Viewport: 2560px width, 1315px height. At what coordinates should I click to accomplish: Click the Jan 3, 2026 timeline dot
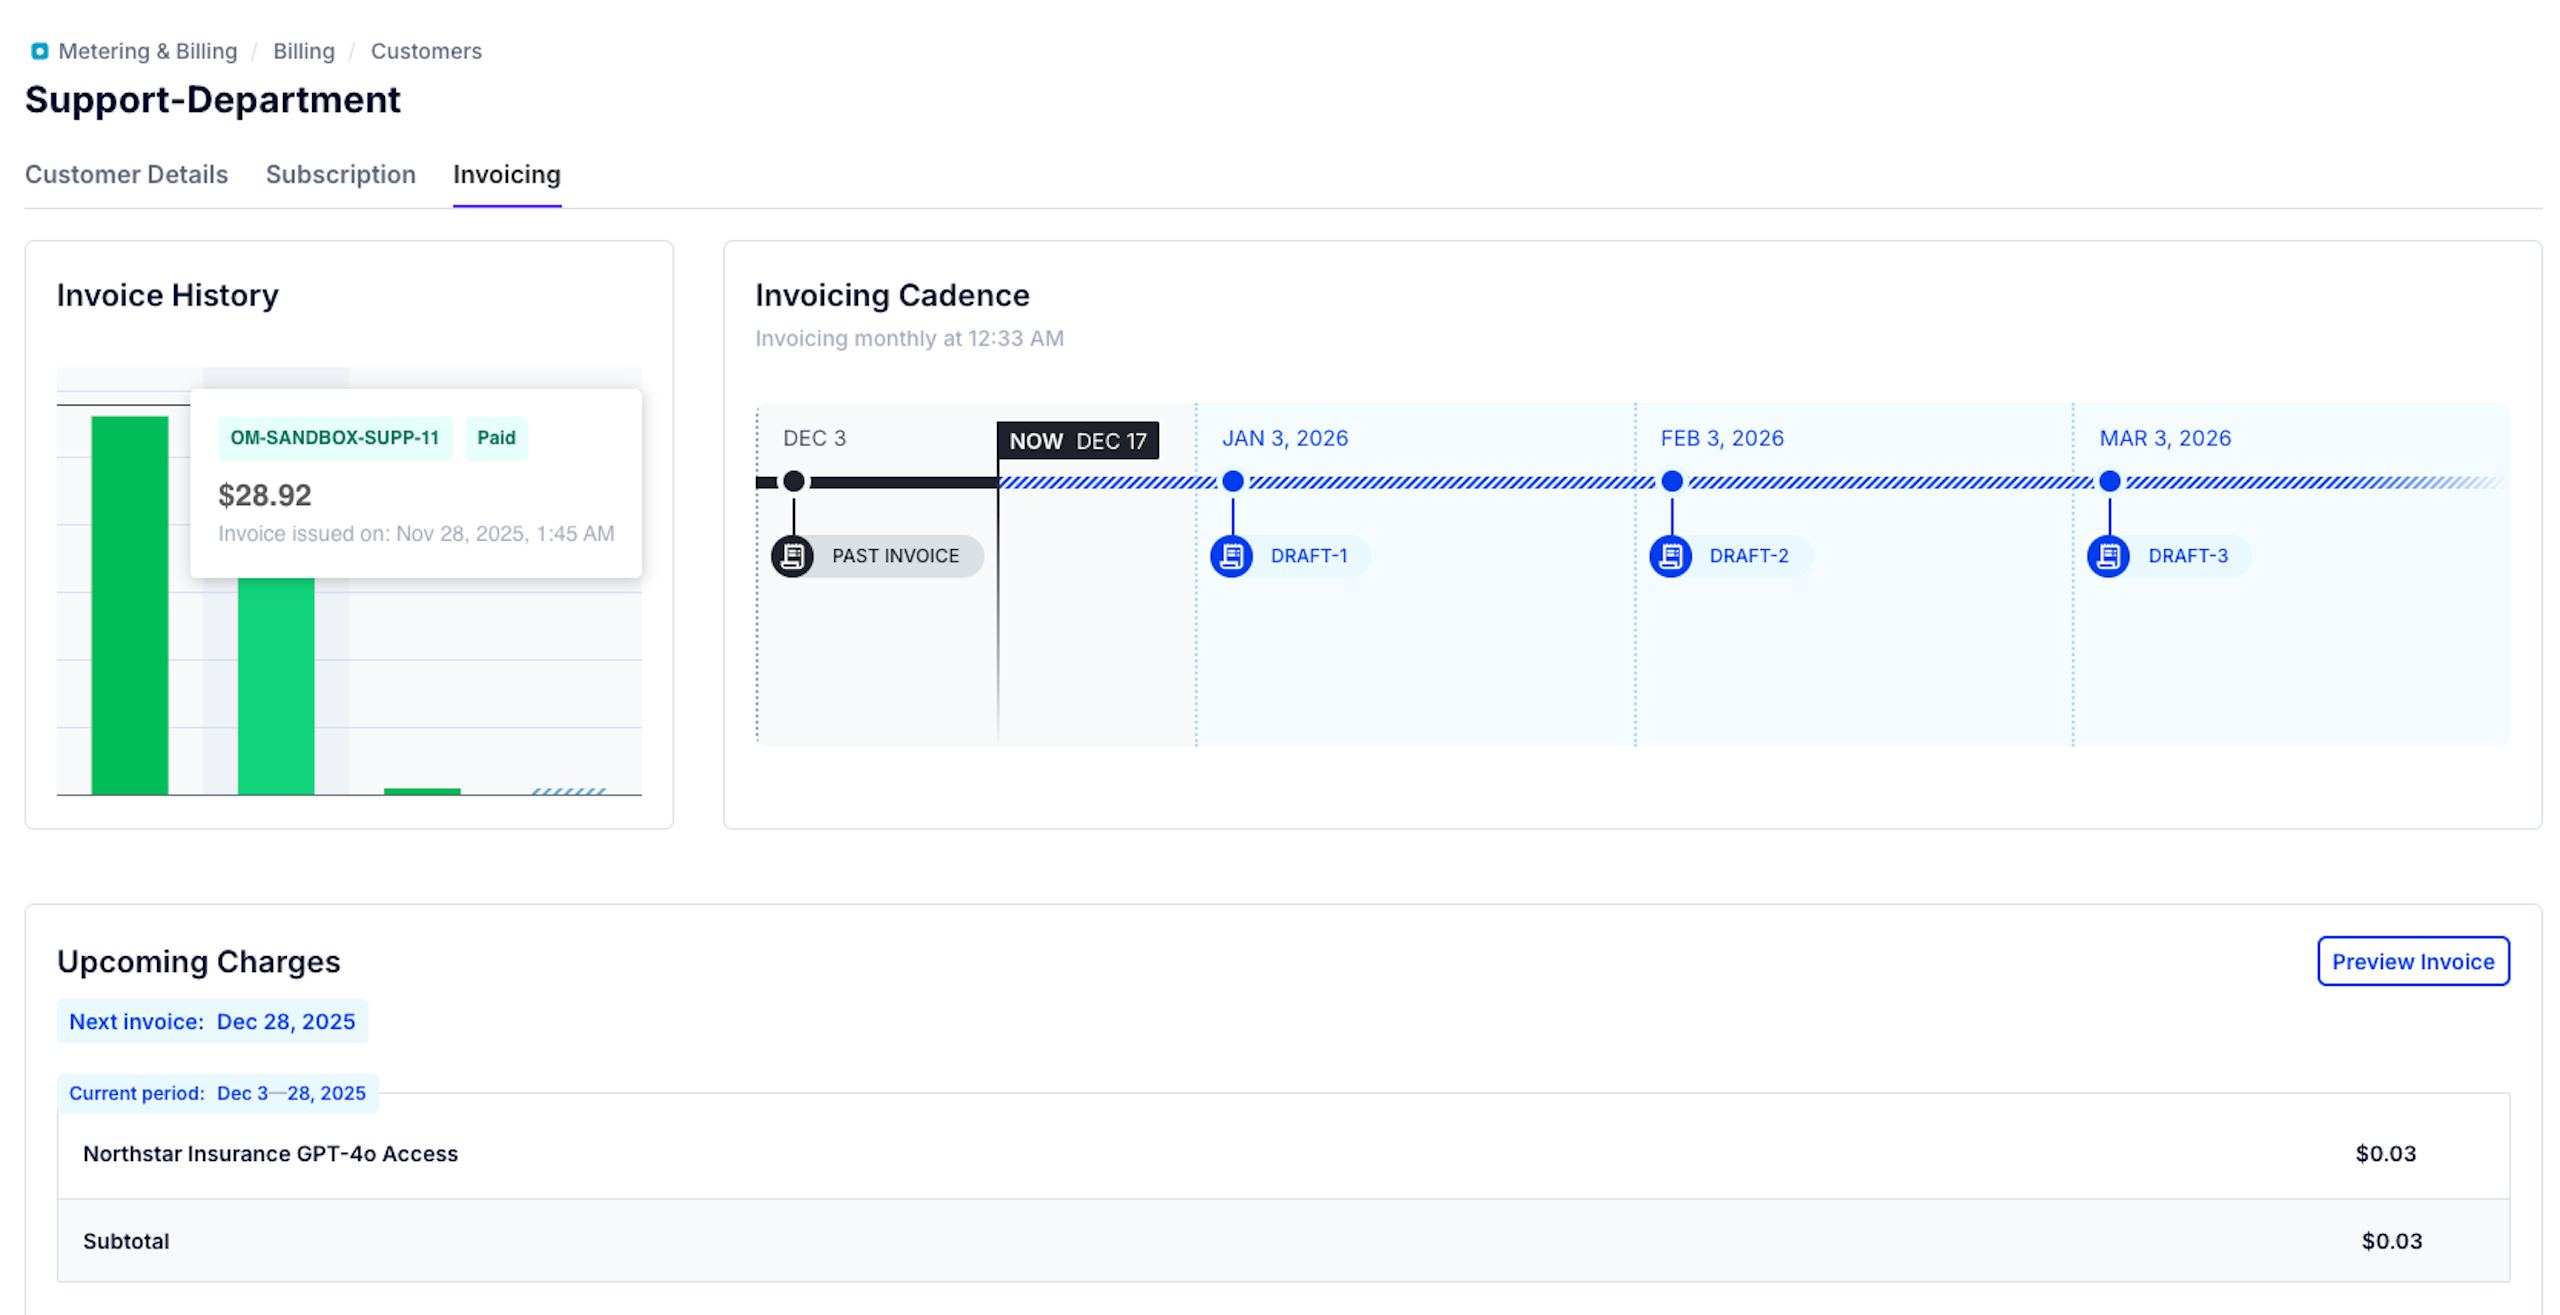click(1233, 482)
